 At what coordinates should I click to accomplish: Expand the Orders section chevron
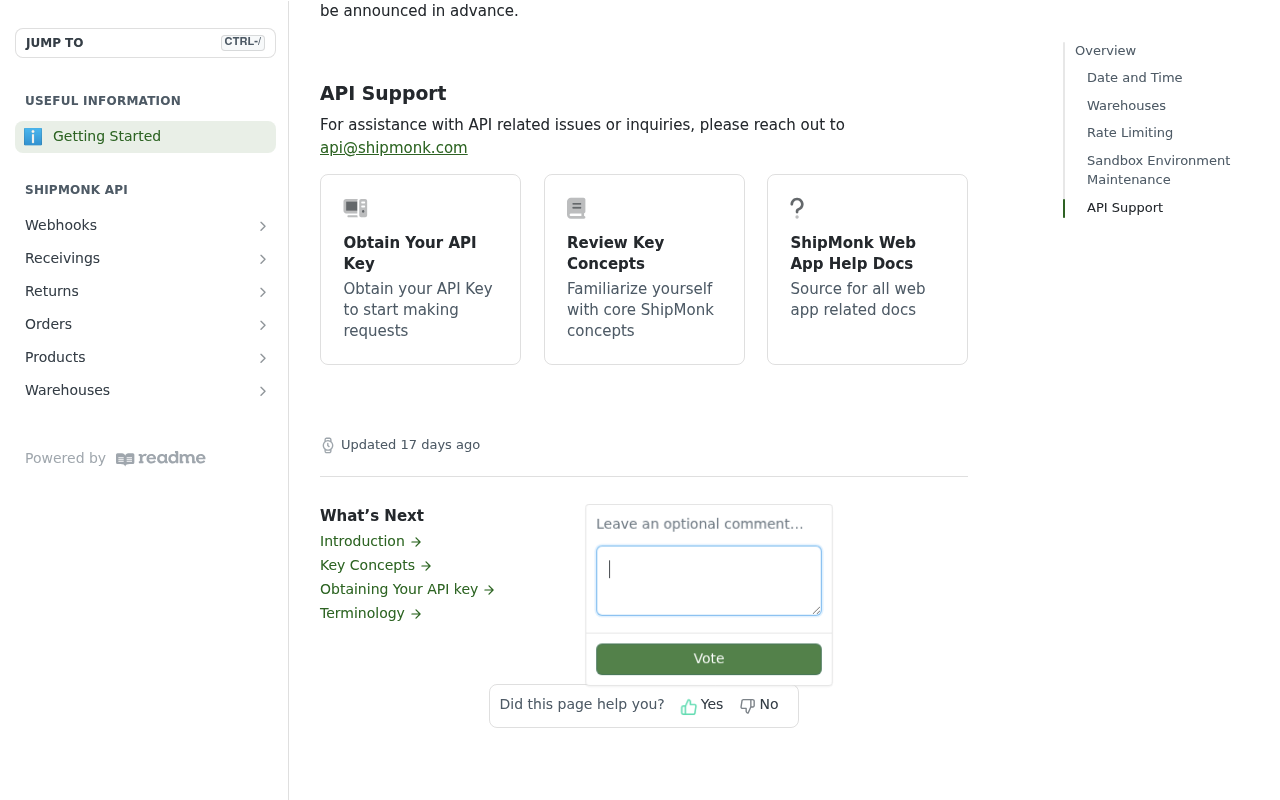click(263, 325)
